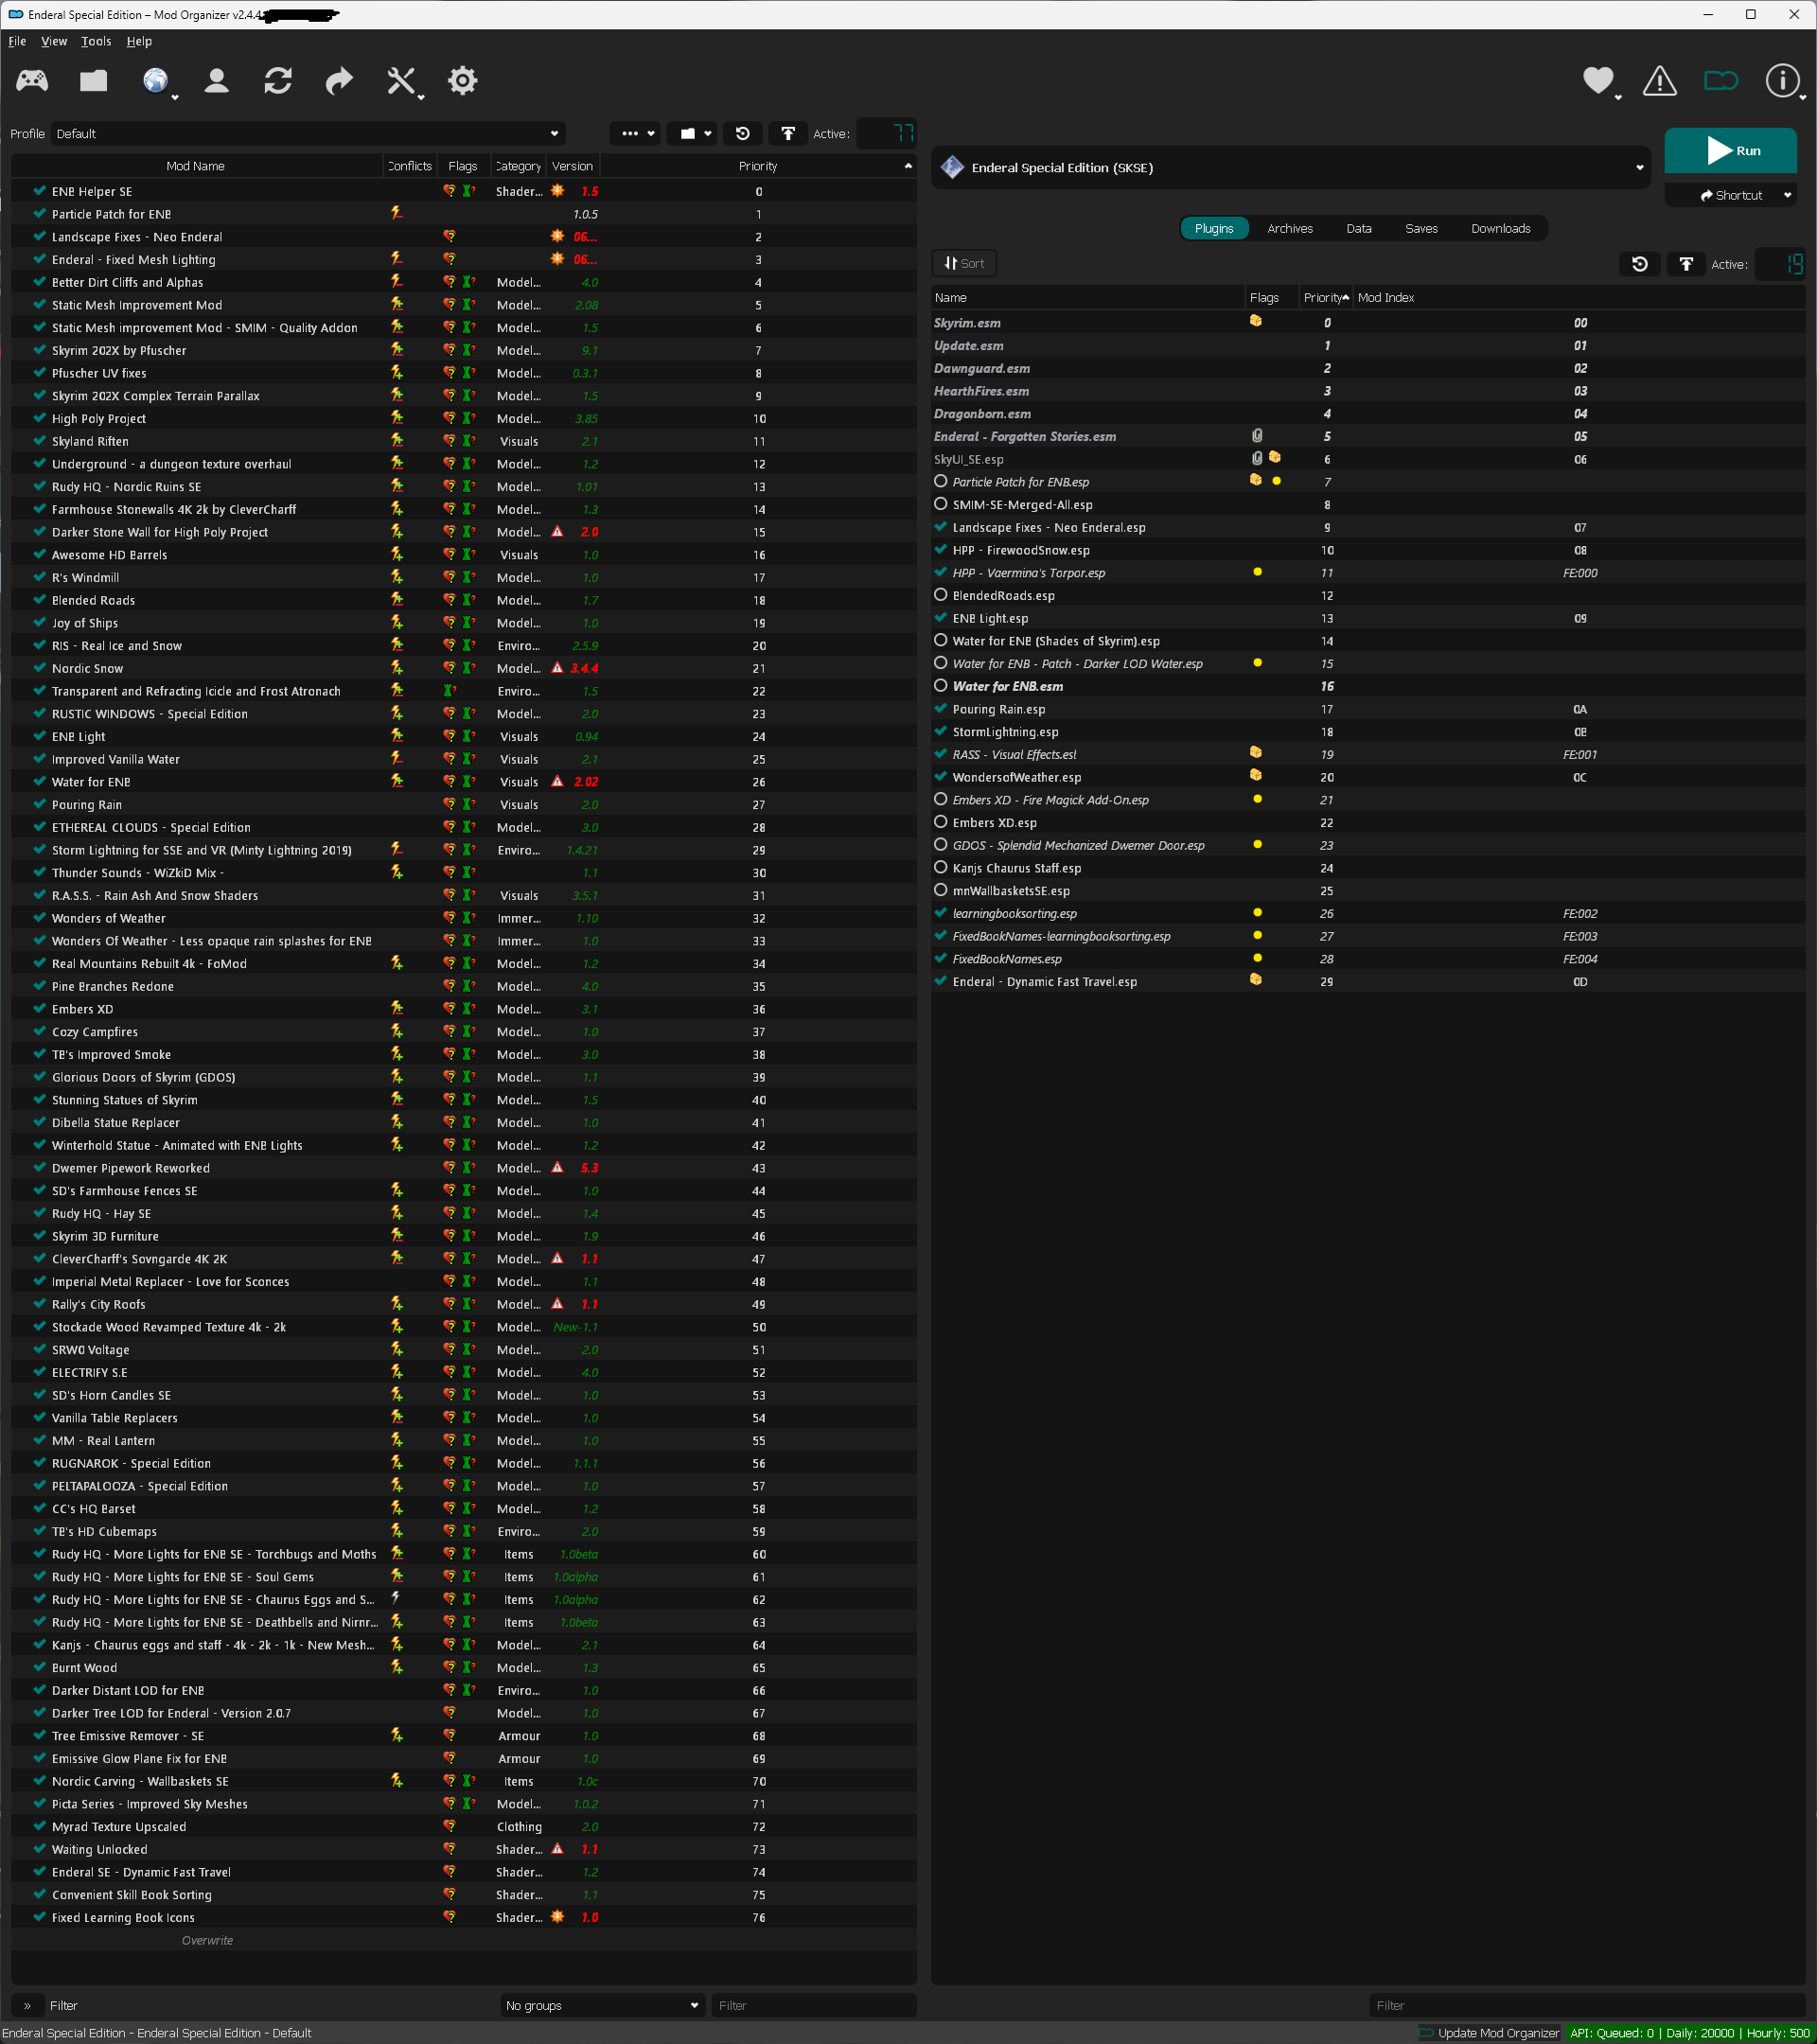This screenshot has height=2044, width=1817.
Task: Switch to the Downloads tab
Action: coord(1501,228)
